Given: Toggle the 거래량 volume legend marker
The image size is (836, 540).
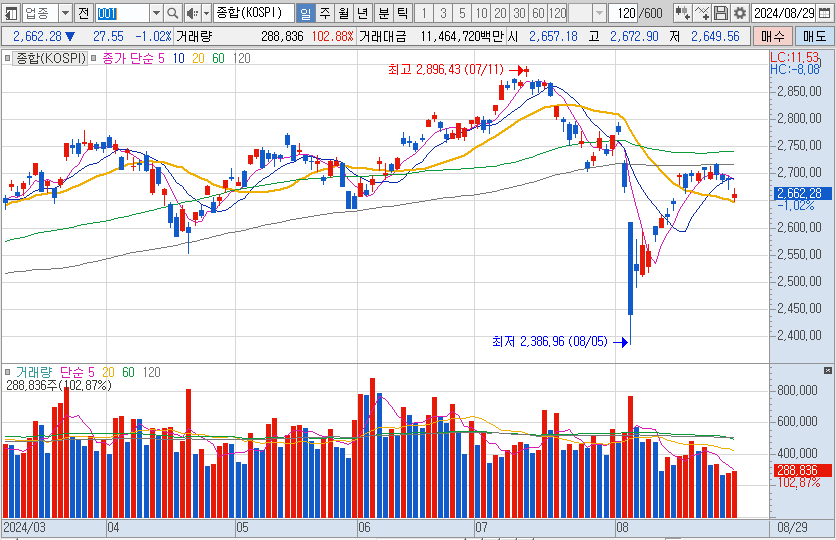Looking at the screenshot, I should pyautogui.click(x=7, y=372).
